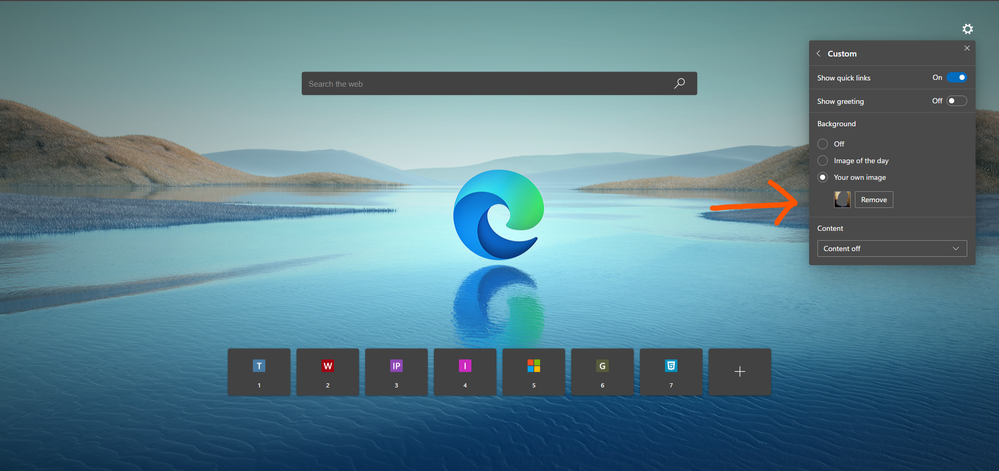Open quick link tile 1 with T icon
Viewport: 999px width, 471px height.
pyautogui.click(x=259, y=372)
